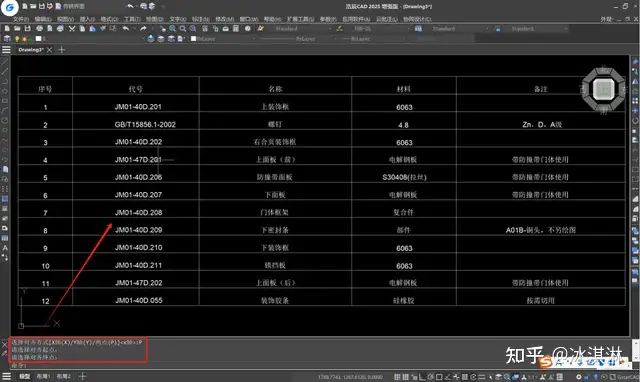Click the ViewCube top face
The image size is (640, 382).
point(604,89)
